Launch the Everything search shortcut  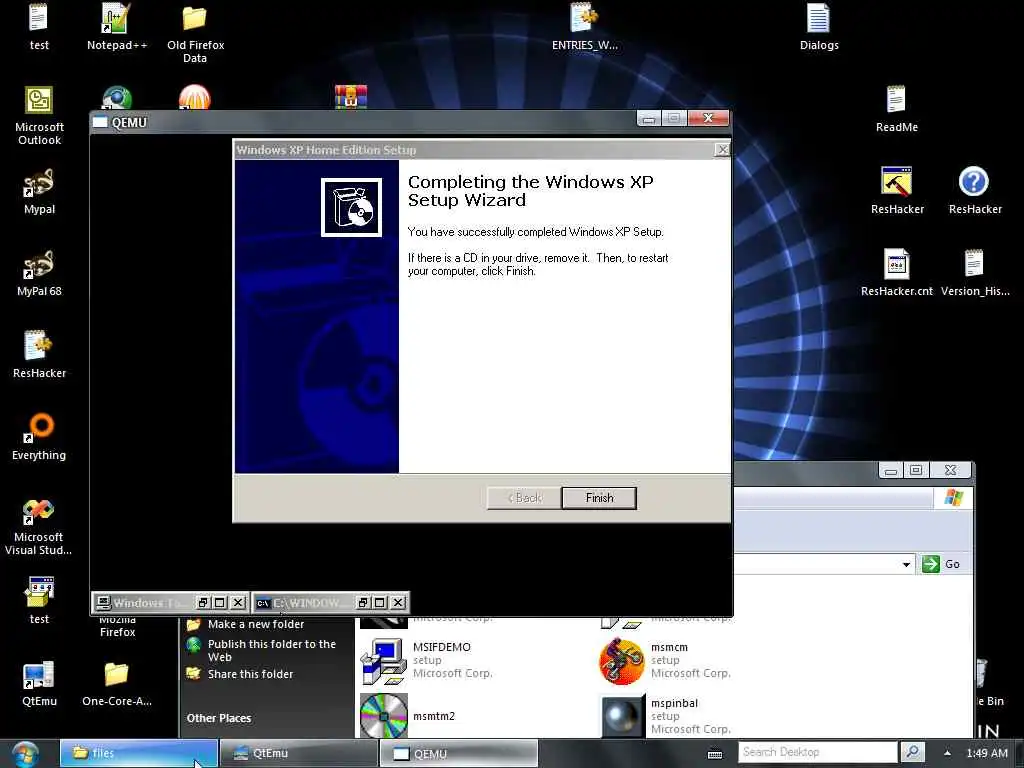[39, 437]
